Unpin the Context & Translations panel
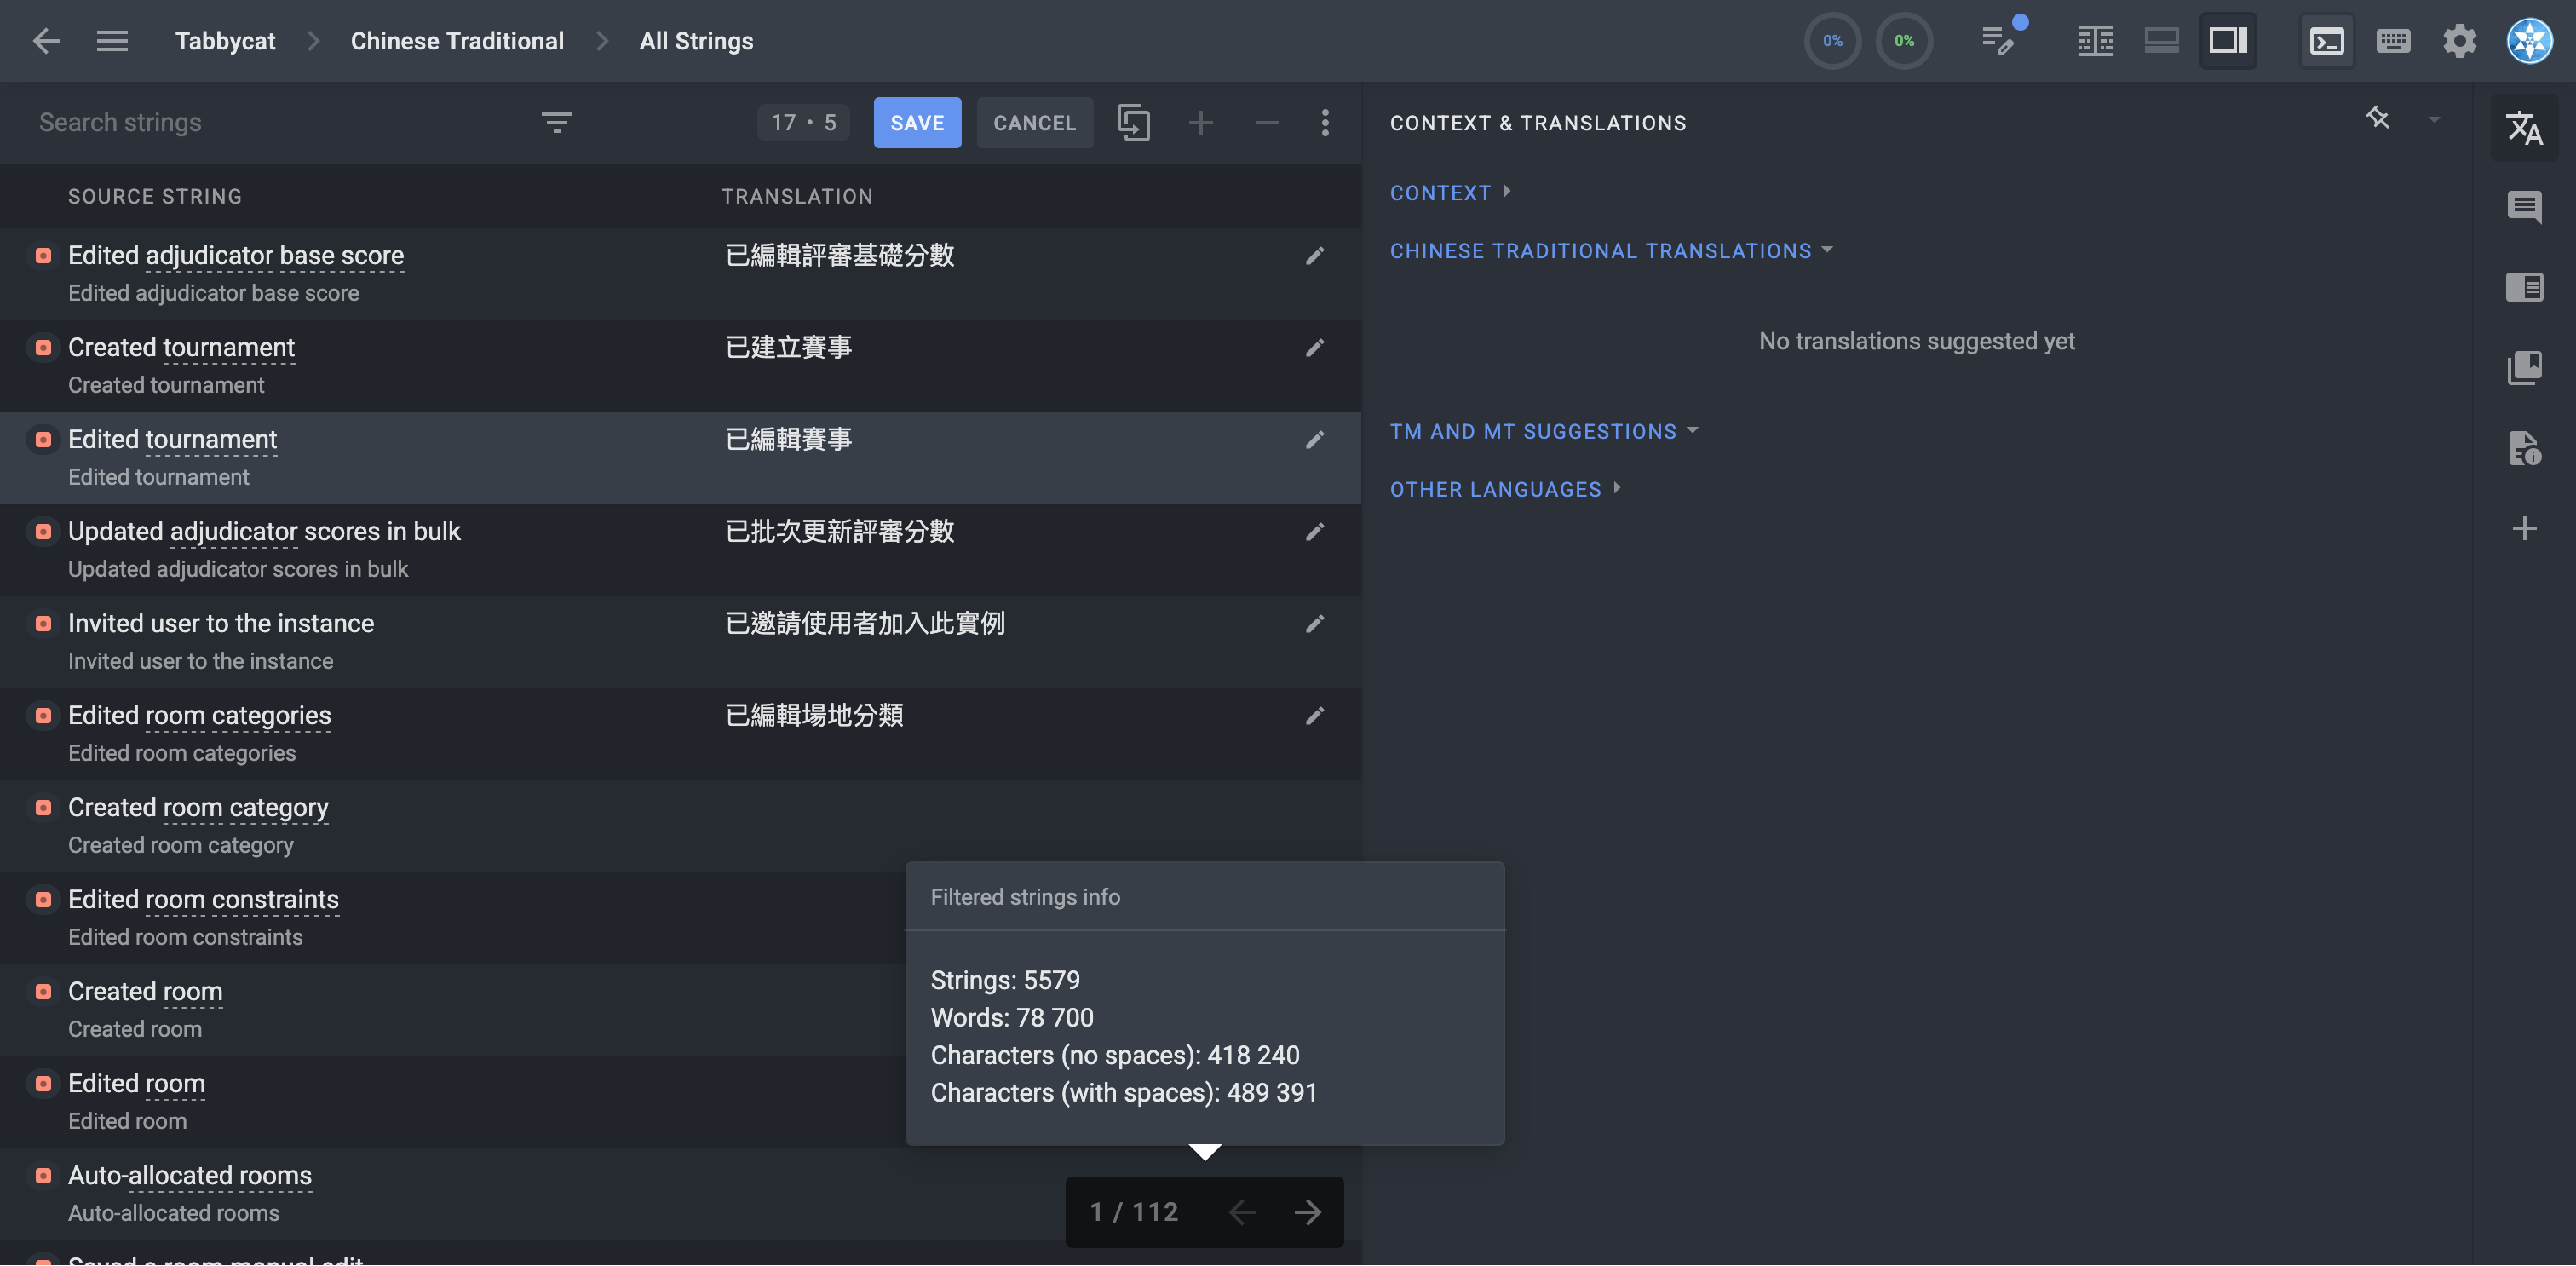 pyautogui.click(x=2378, y=118)
